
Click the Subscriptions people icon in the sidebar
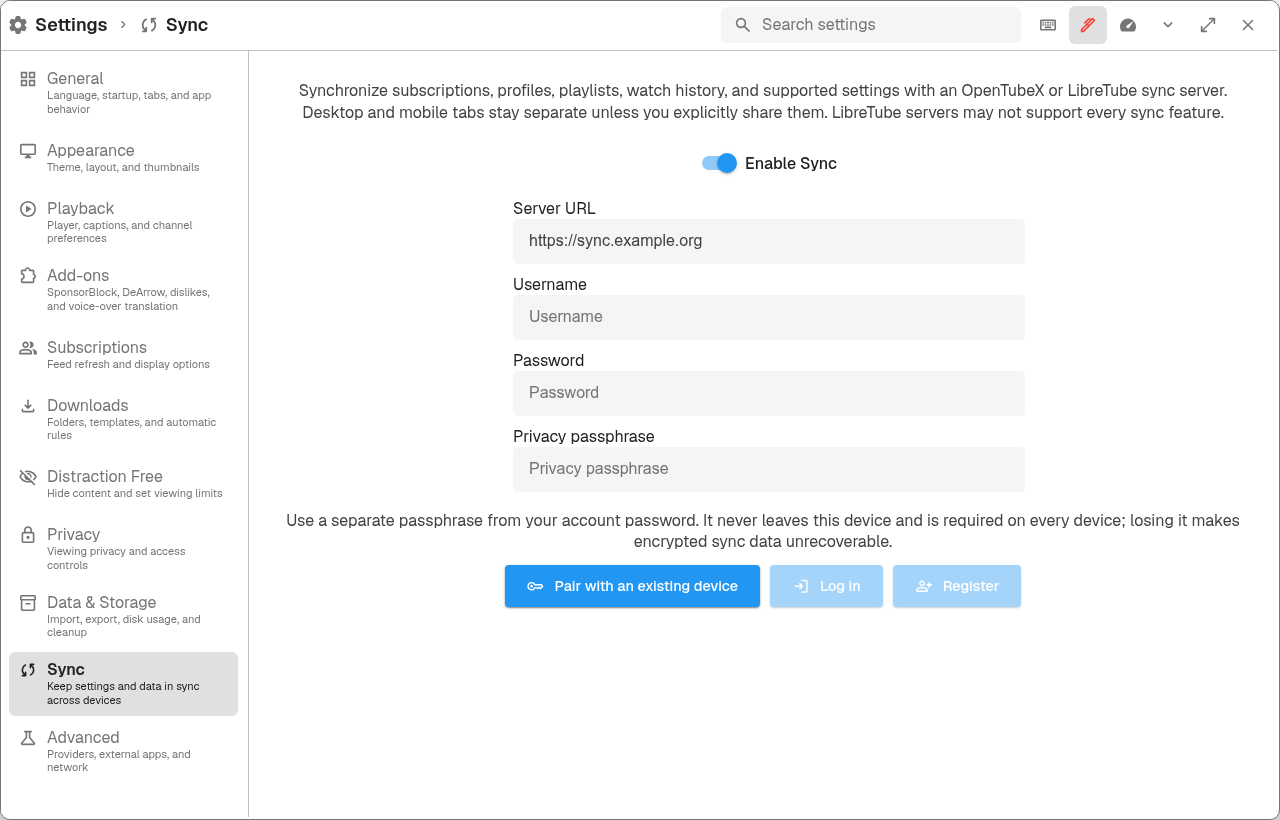pyautogui.click(x=28, y=347)
